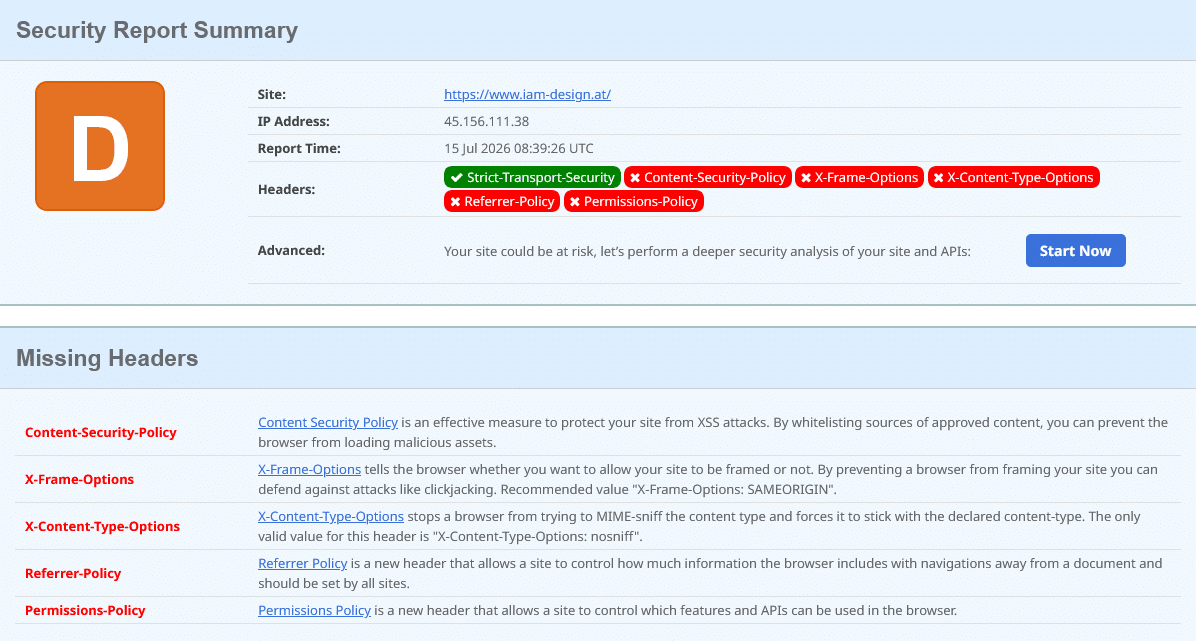The height and width of the screenshot is (641, 1196).
Task: Click the red Referrer-Policy row label
Action: click(x=73, y=573)
